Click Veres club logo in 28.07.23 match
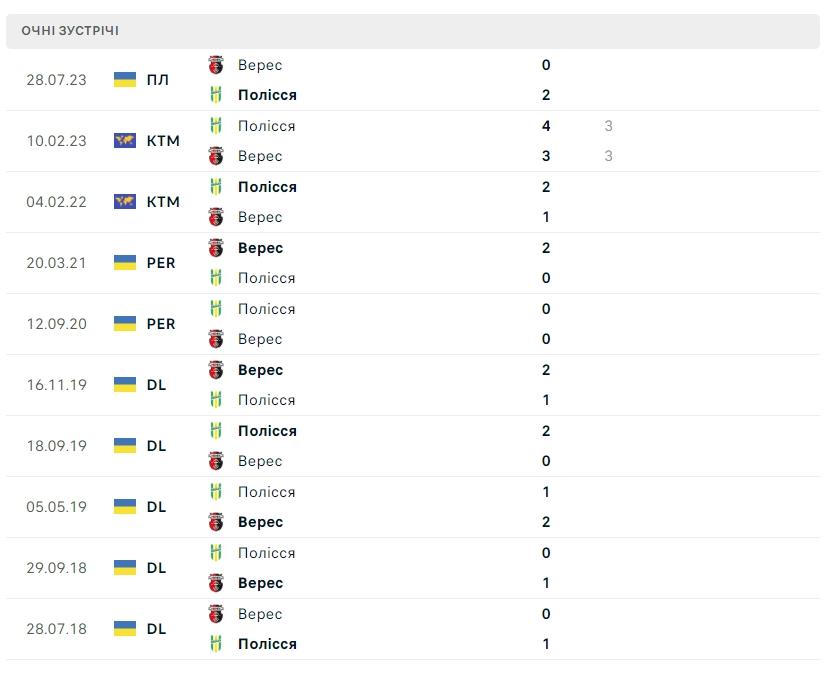The width and height of the screenshot is (825, 674). (x=216, y=65)
